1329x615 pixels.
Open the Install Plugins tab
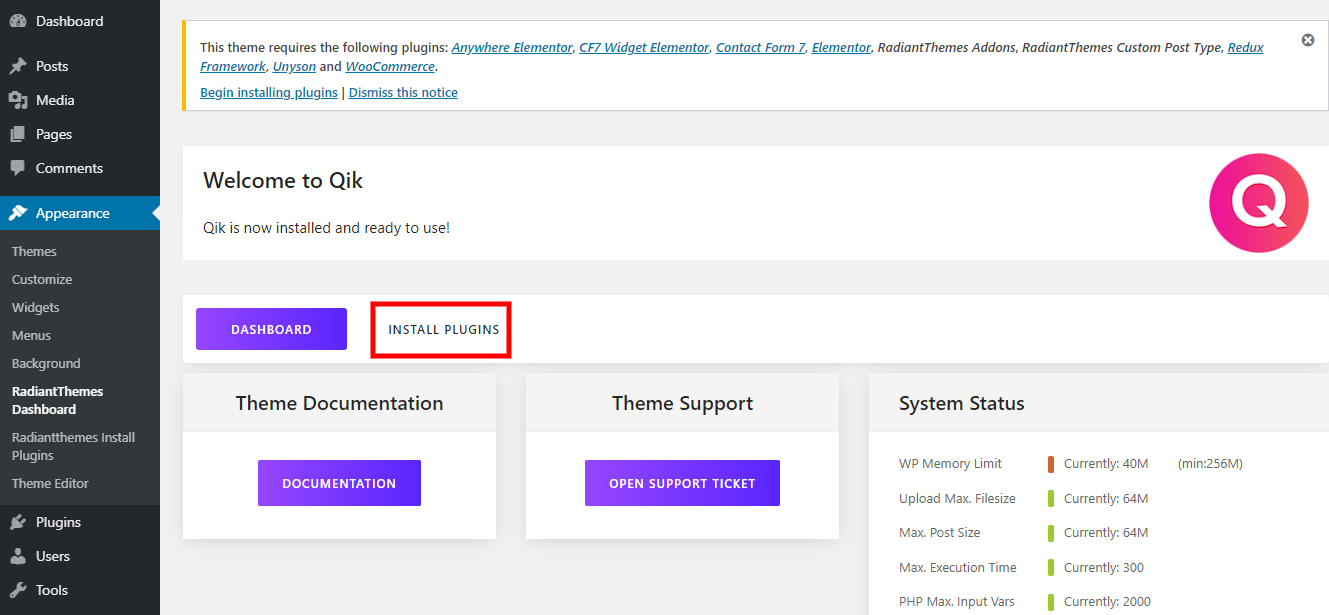(443, 329)
